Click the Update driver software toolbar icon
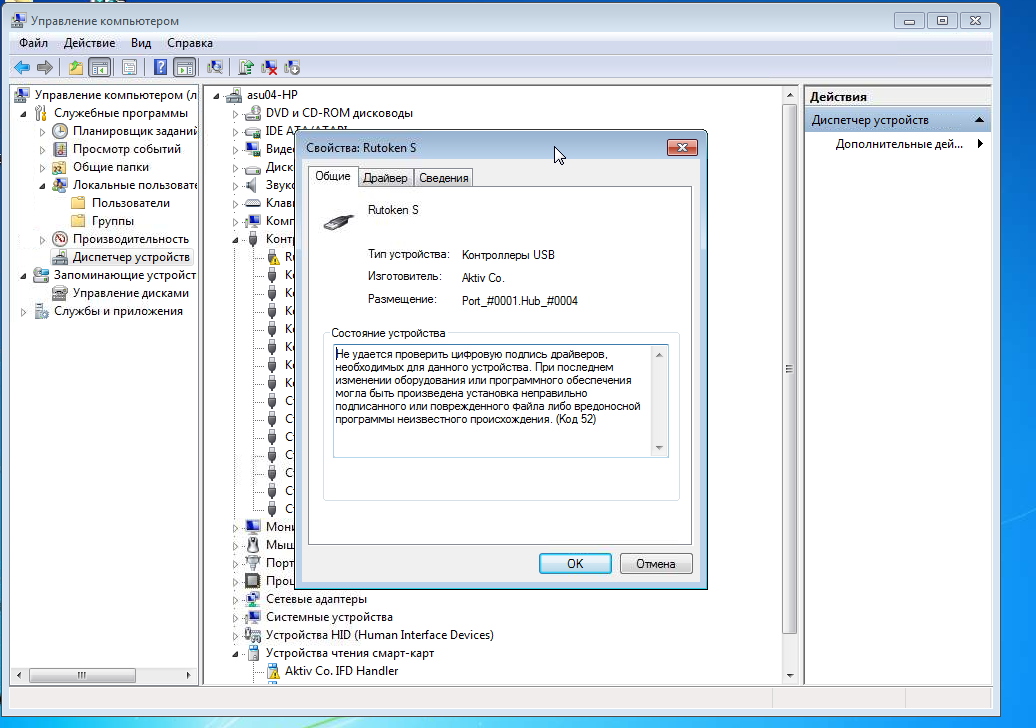Screen dimensions: 1036x728 pos(246,67)
